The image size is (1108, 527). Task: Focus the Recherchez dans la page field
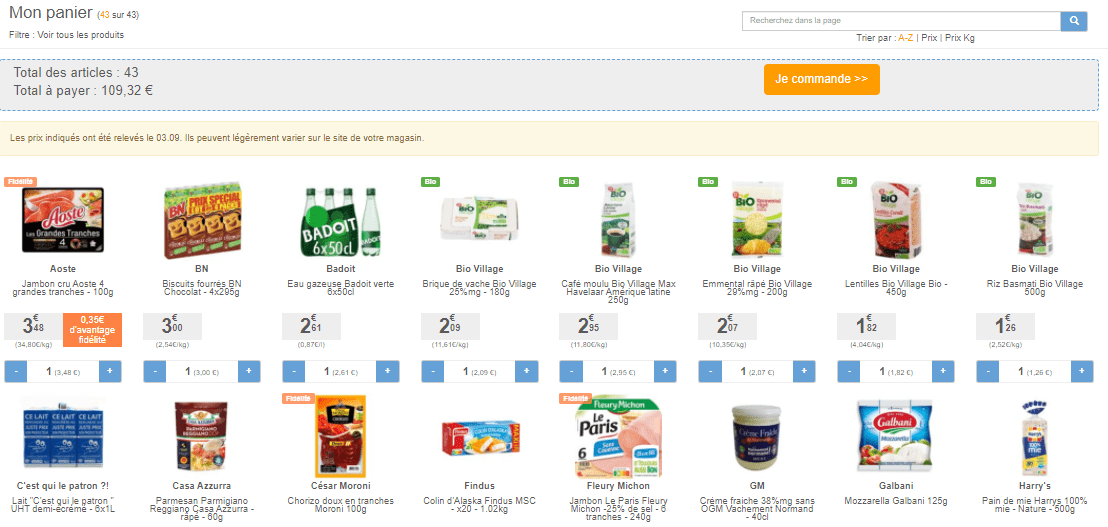901,21
